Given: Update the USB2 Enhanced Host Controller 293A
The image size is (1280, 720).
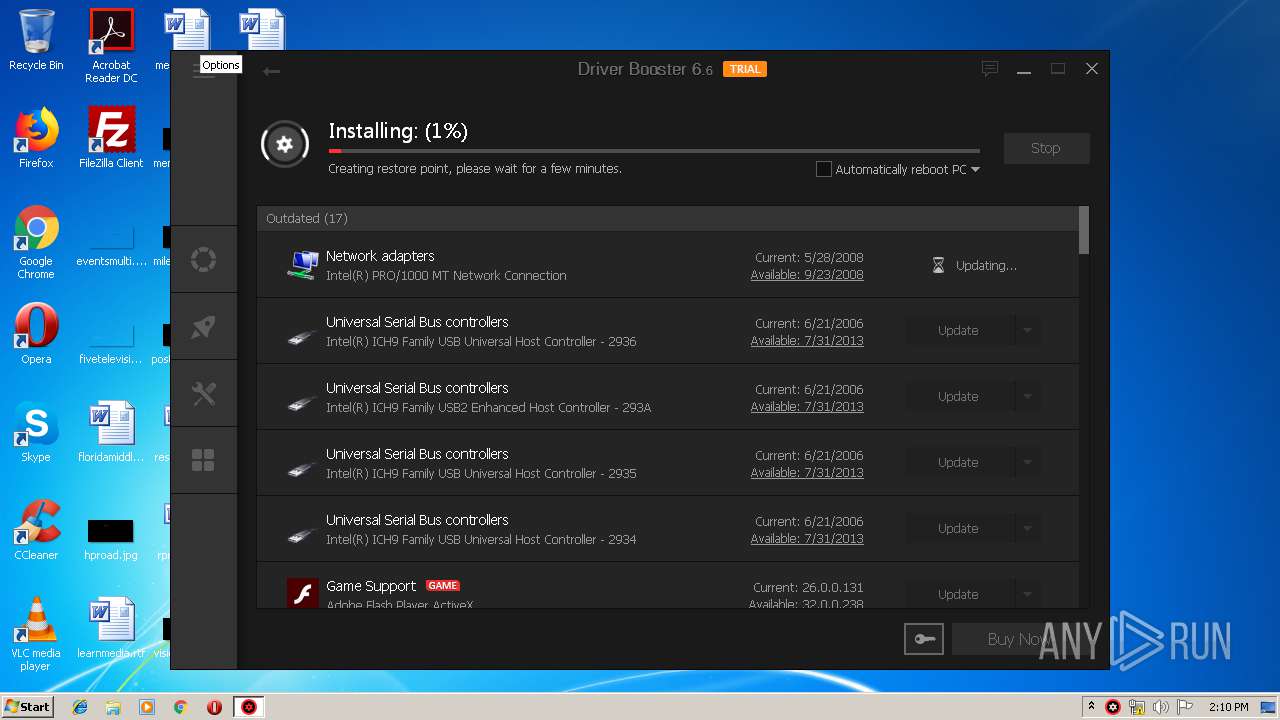Looking at the screenshot, I should click(959, 397).
